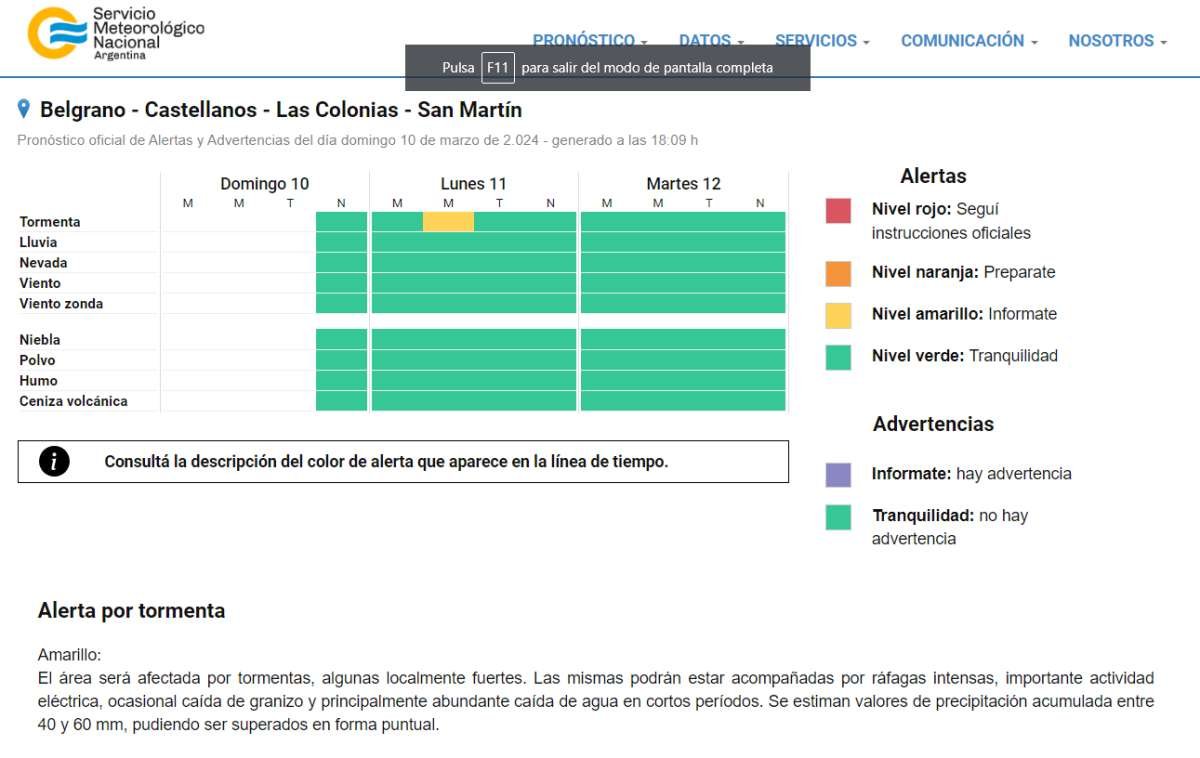Click the yellow Nivel amarillo swatch
The height and width of the screenshot is (758, 1200).
[x=838, y=315]
